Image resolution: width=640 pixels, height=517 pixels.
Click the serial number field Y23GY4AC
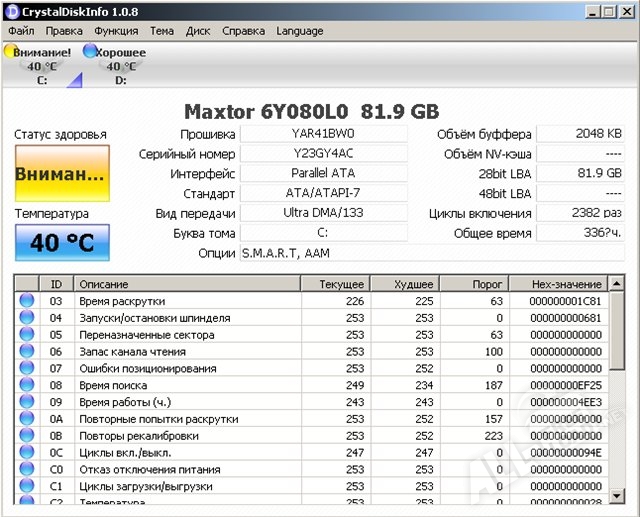coord(325,154)
